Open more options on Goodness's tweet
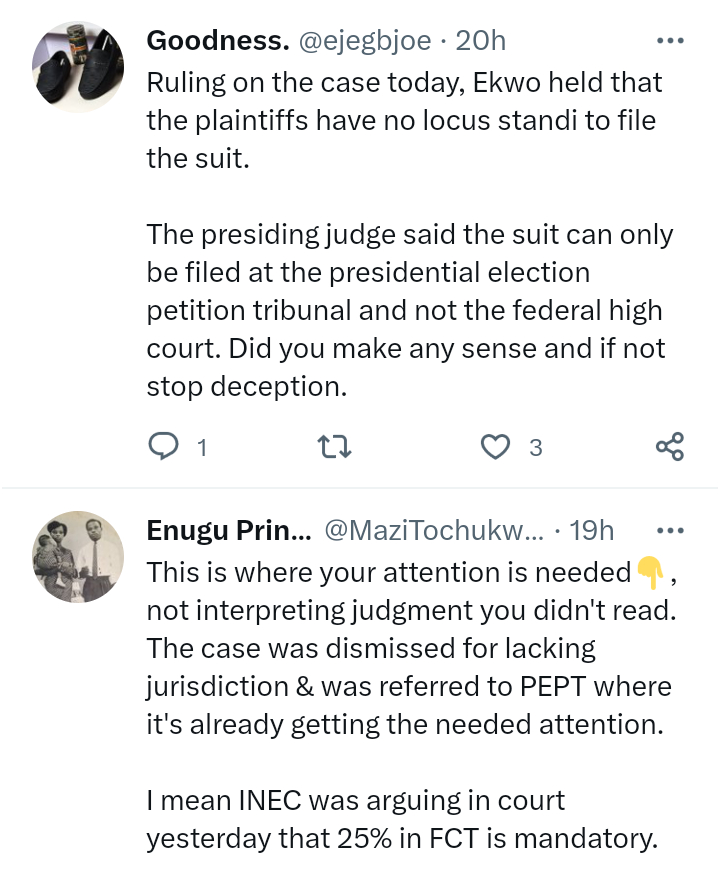The height and width of the screenshot is (878, 720). 669,41
